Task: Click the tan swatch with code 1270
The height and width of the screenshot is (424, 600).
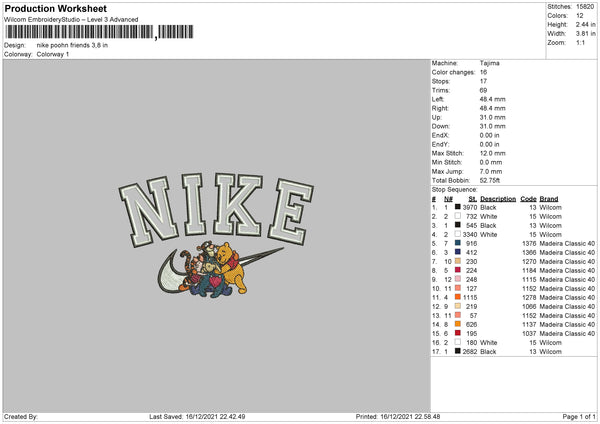Action: [458, 261]
